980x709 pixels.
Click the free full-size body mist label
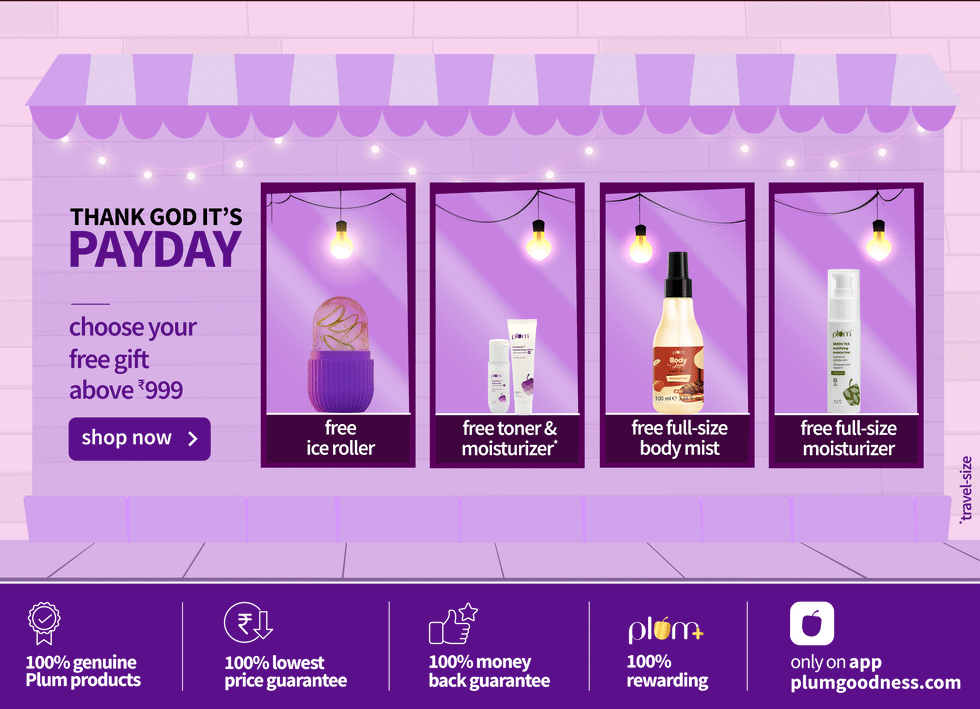pos(679,438)
